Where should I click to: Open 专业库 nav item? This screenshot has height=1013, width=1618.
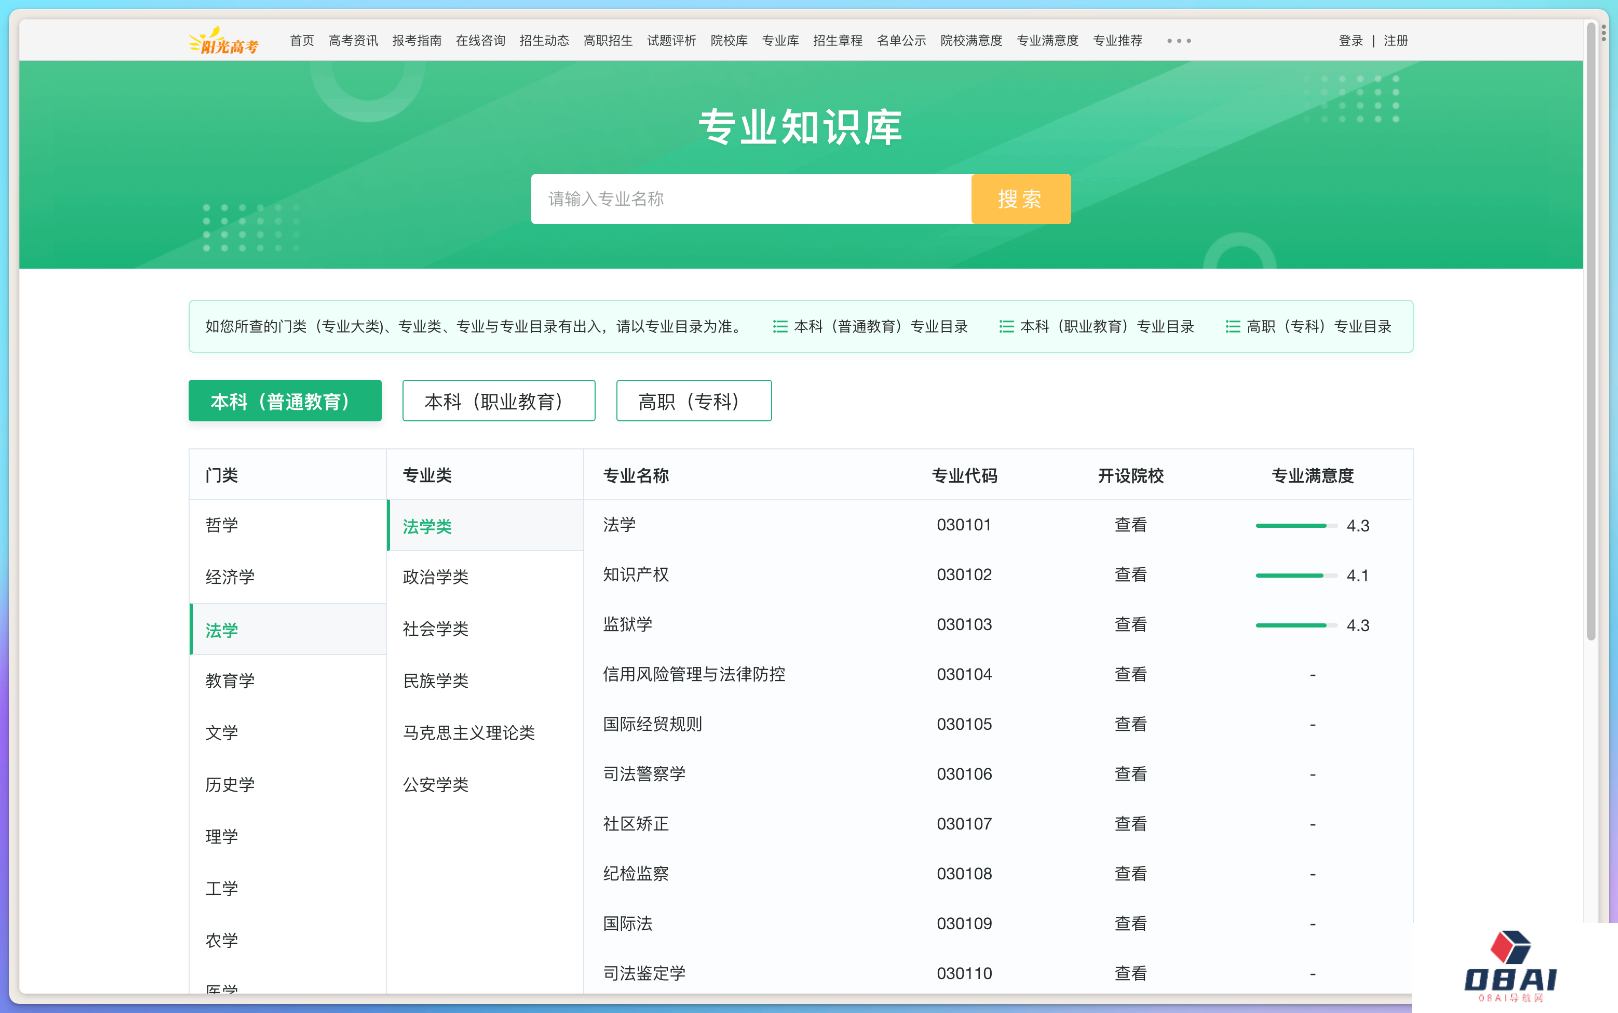click(x=781, y=41)
